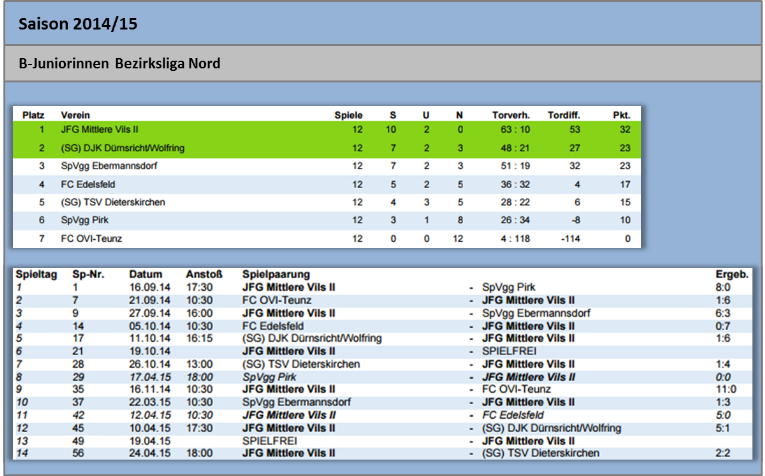Image resolution: width=765 pixels, height=476 pixels.
Task: Click goal ratio '48 : 21'
Action: point(515,148)
